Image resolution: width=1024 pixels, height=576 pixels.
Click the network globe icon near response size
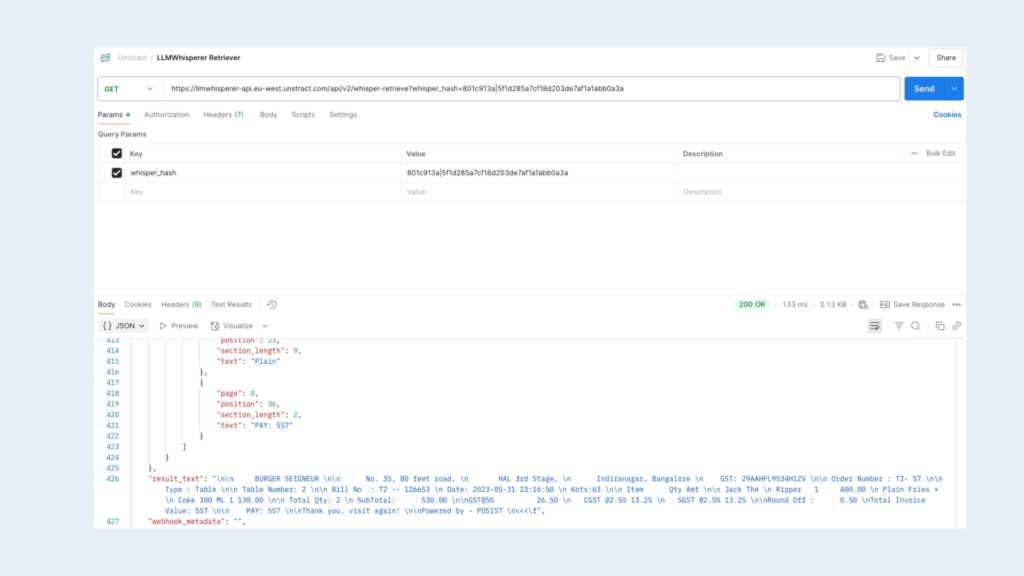point(862,304)
